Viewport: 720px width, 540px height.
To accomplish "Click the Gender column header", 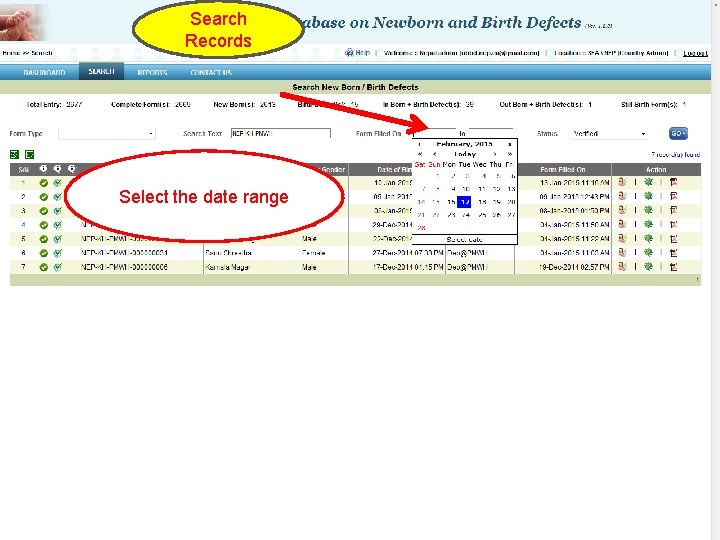I will point(333,169).
